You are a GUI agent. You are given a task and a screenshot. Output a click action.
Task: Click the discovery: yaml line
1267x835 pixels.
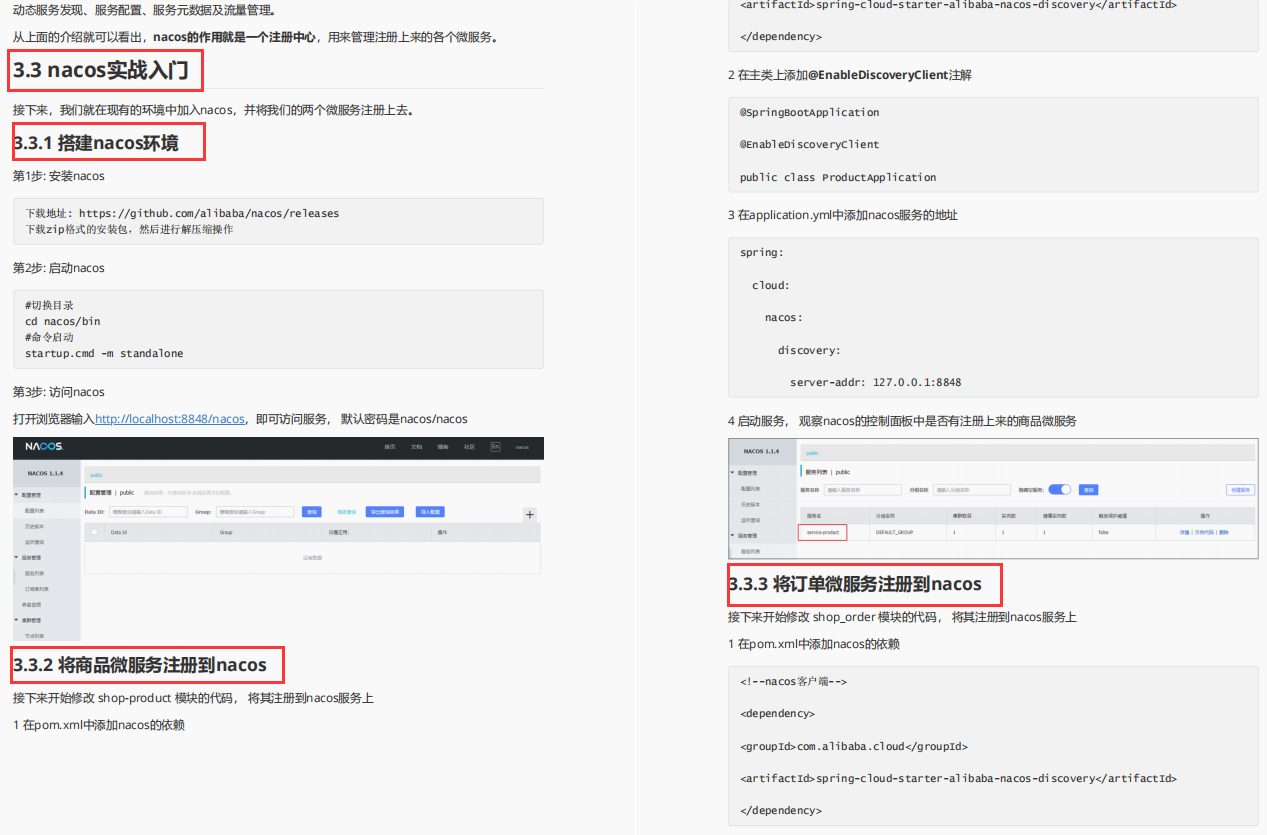809,350
